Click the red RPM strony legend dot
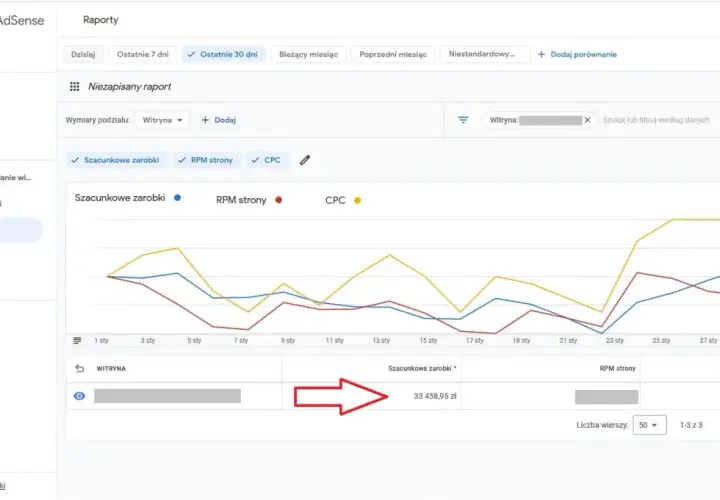Image resolution: width=720 pixels, height=500 pixels. (x=278, y=200)
